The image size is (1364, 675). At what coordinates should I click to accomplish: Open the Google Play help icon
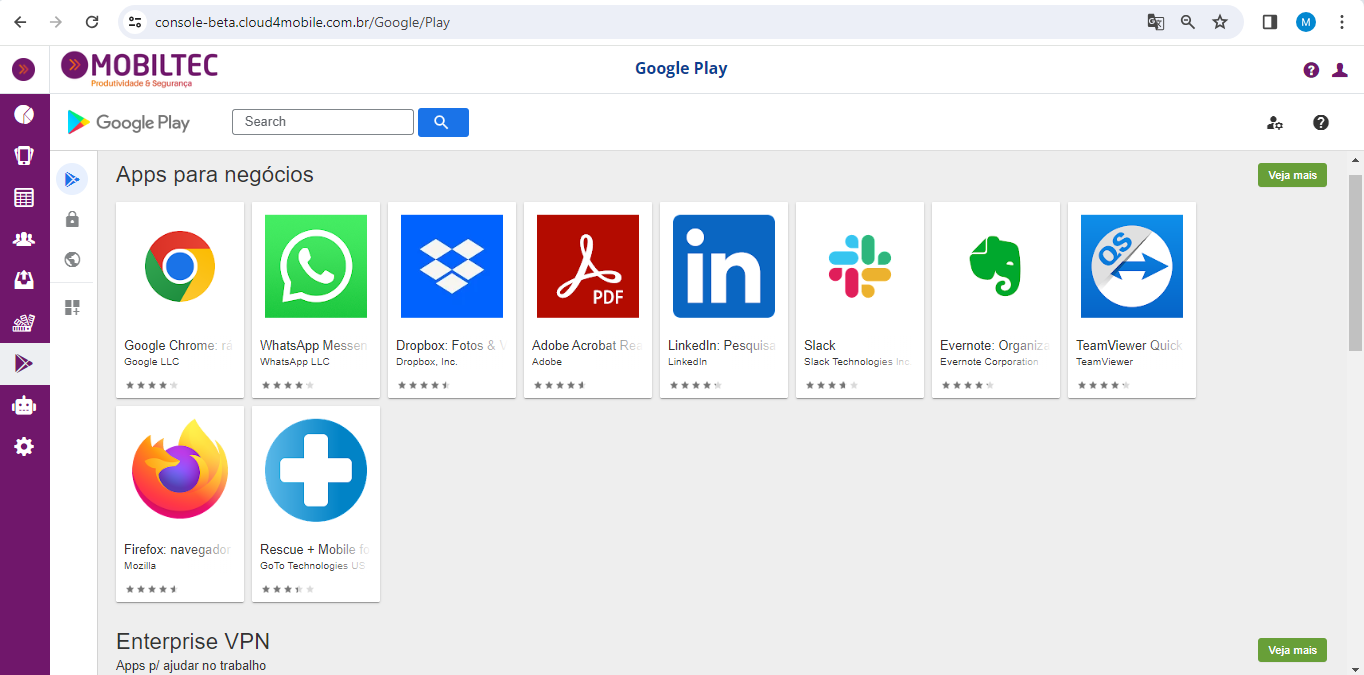[1321, 122]
